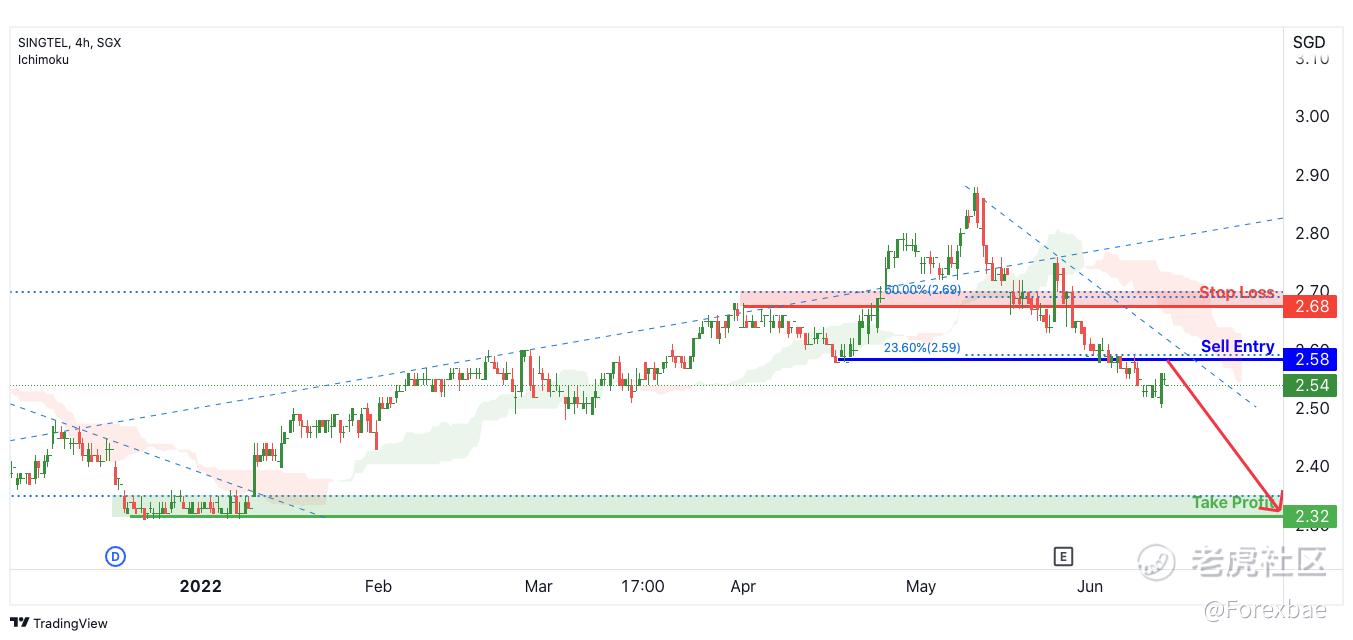Click the Take Profit text label
Viewport: 1353px width, 640px height.
pyautogui.click(x=1235, y=502)
